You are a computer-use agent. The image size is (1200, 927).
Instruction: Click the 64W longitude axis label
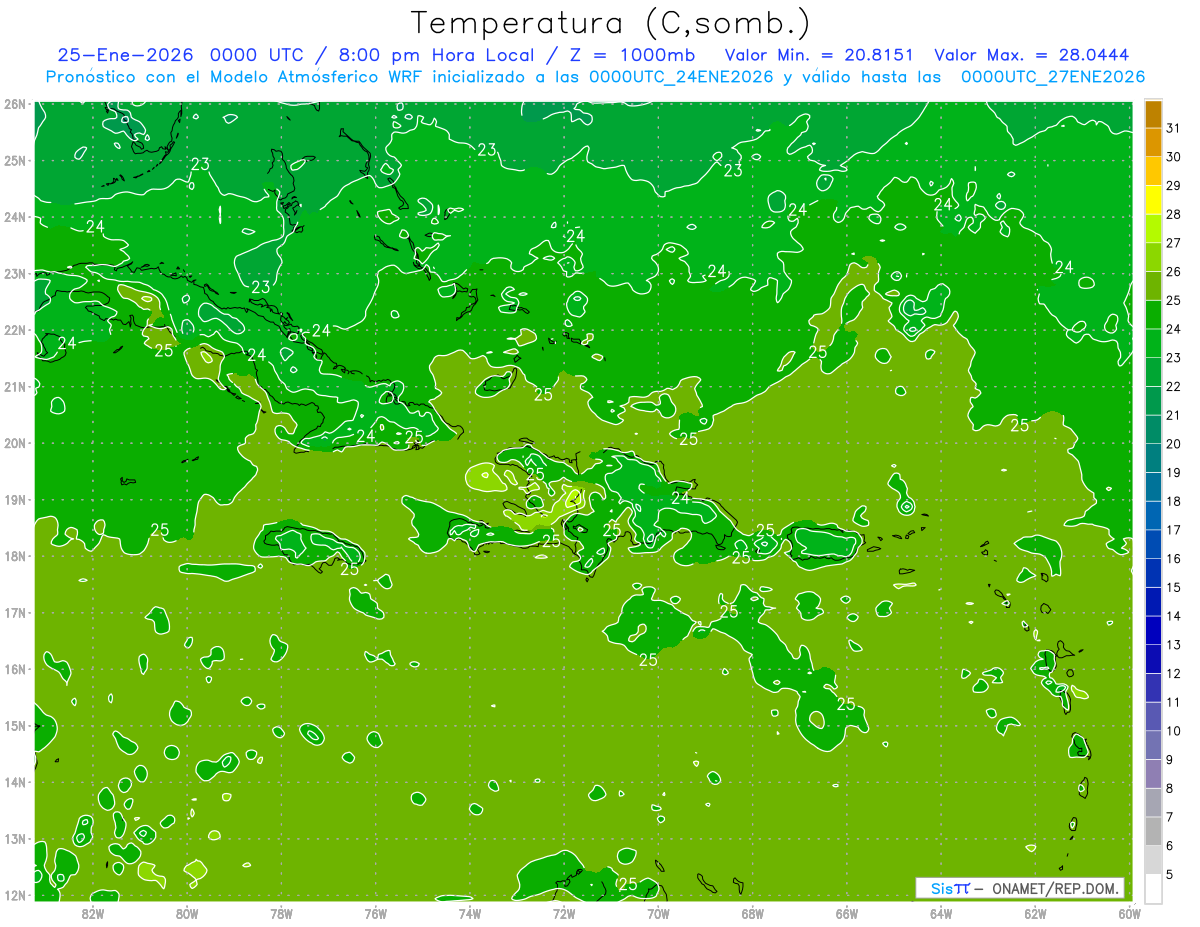[941, 913]
